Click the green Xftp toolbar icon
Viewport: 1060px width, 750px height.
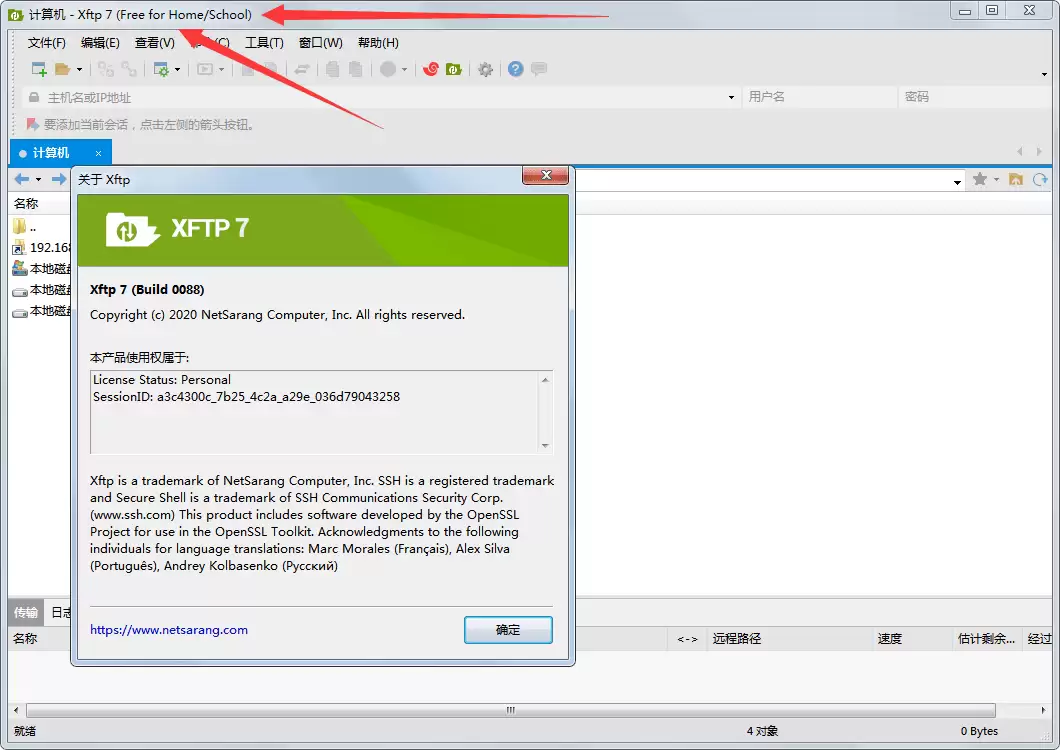pyautogui.click(x=454, y=69)
